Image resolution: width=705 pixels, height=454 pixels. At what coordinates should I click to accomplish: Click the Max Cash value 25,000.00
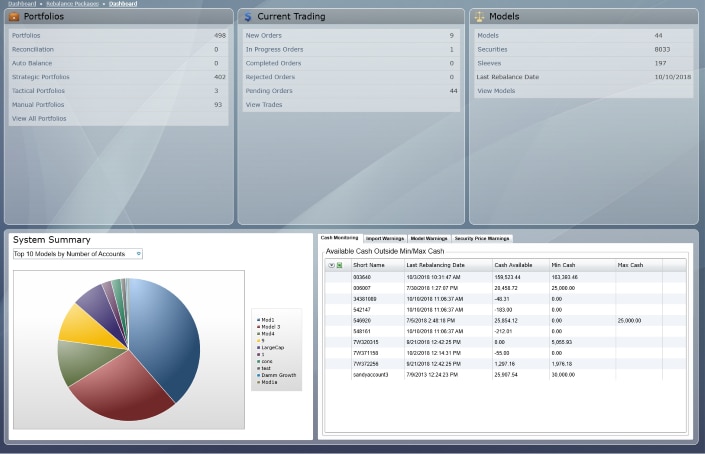(x=629, y=321)
